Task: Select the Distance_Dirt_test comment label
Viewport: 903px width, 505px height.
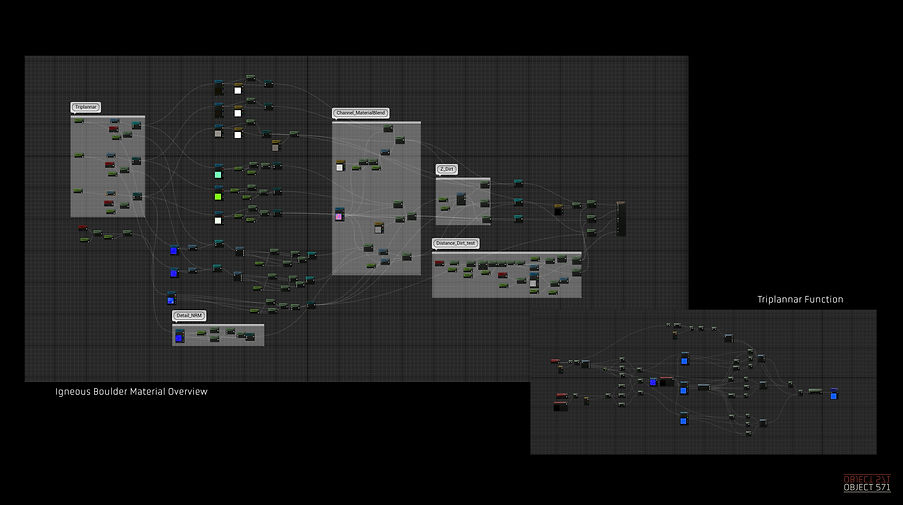Action: [x=456, y=243]
